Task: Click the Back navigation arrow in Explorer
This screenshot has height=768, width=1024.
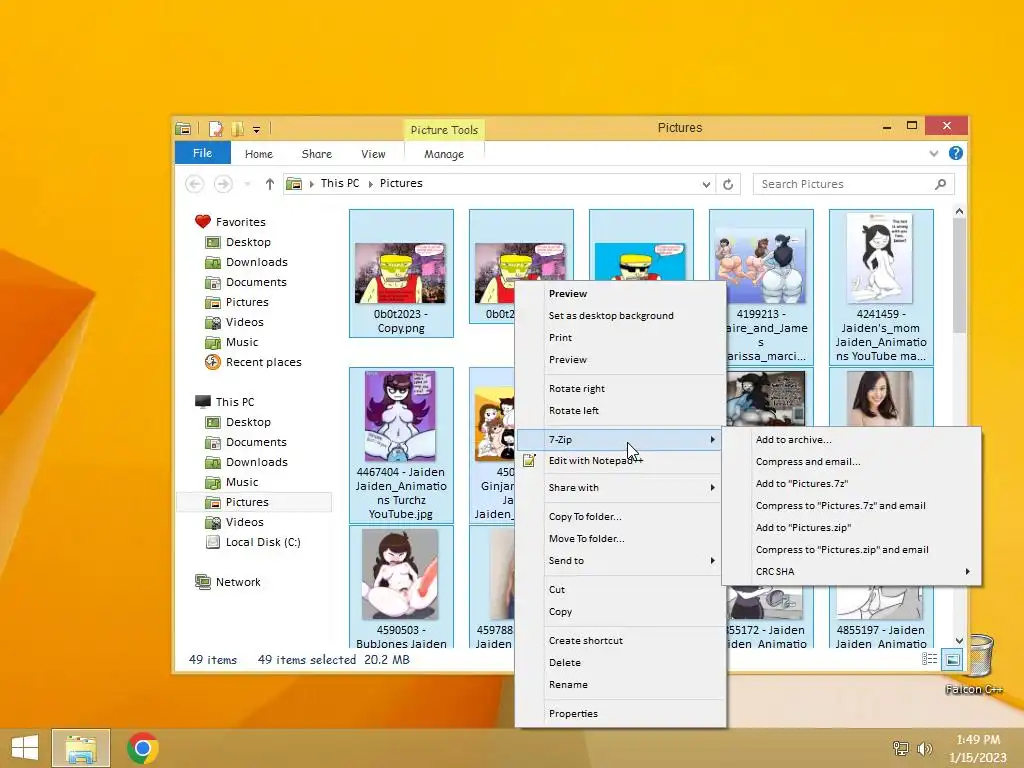Action: (x=194, y=184)
